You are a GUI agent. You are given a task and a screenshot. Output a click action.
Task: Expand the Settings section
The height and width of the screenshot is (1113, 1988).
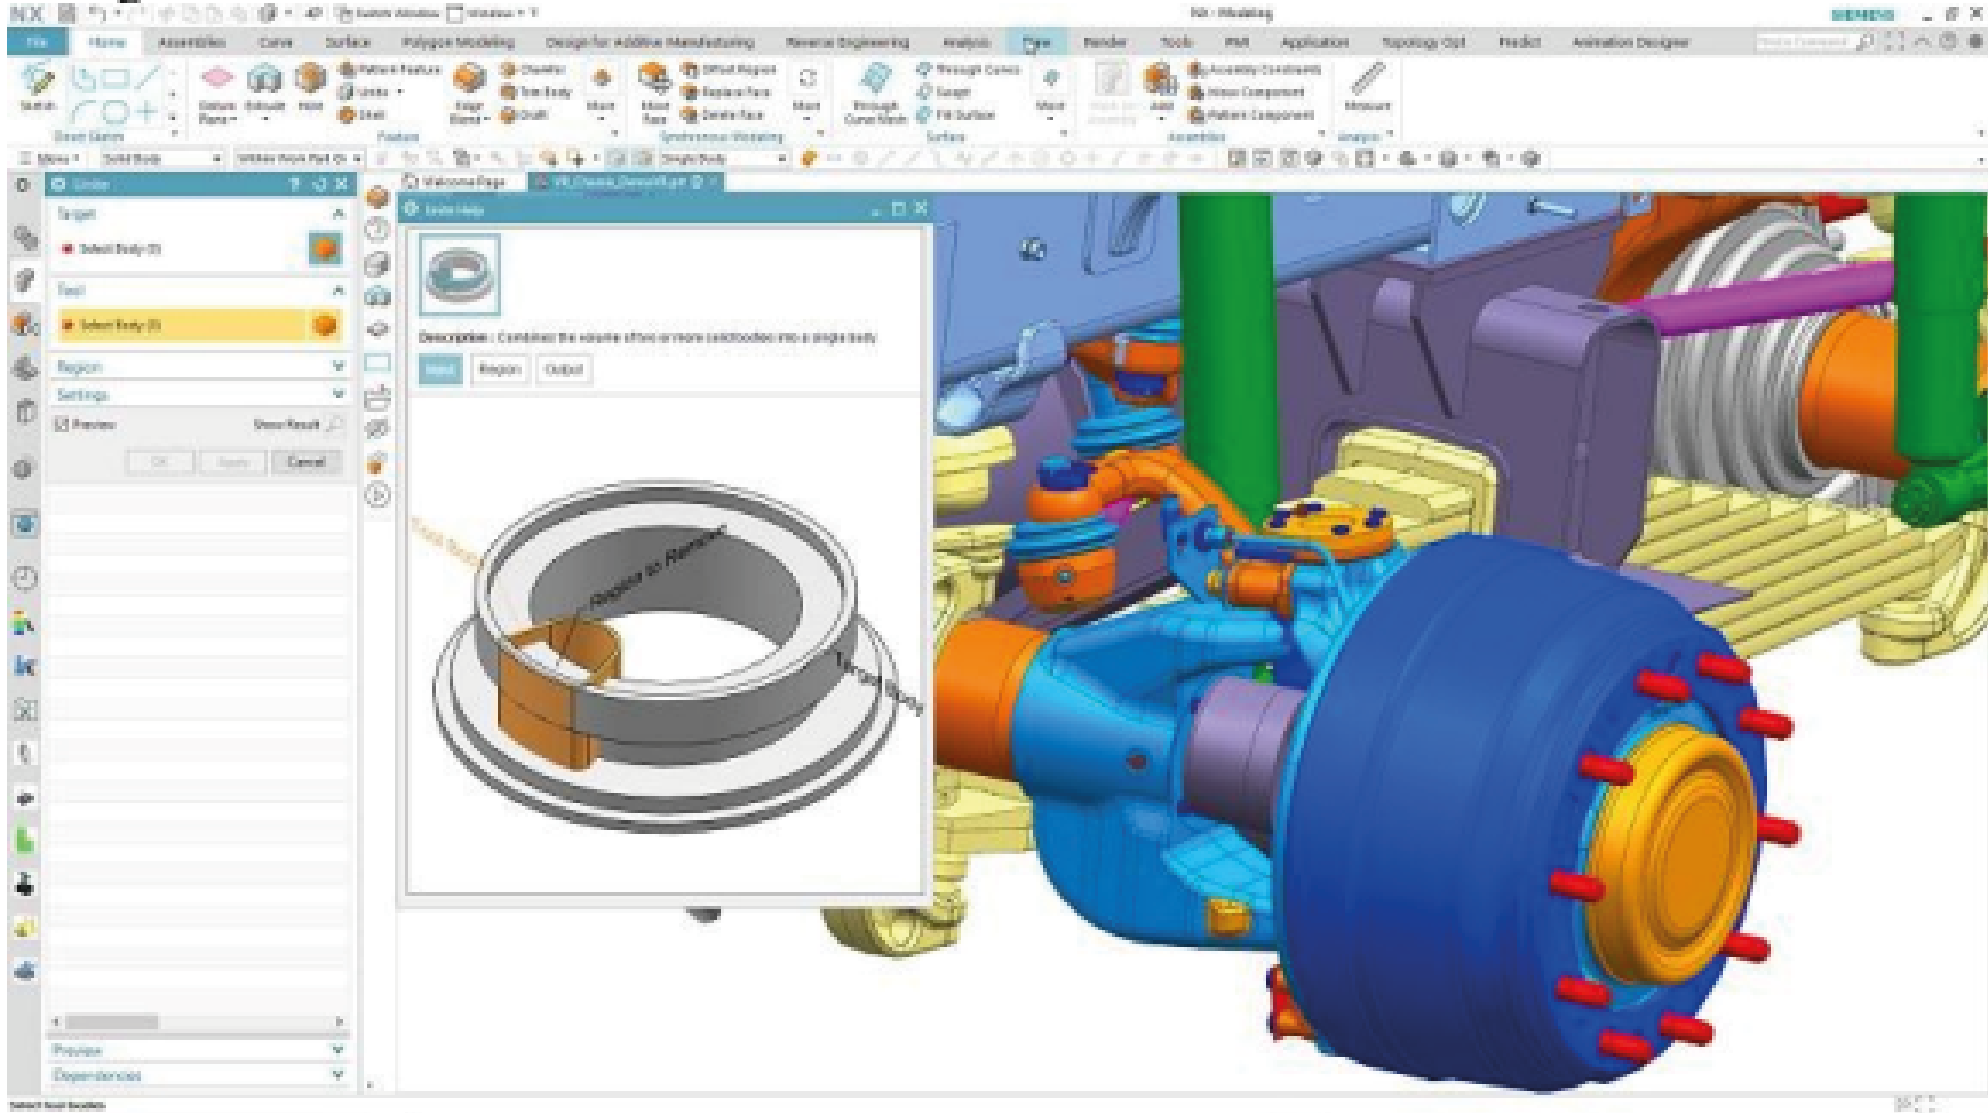coord(337,394)
